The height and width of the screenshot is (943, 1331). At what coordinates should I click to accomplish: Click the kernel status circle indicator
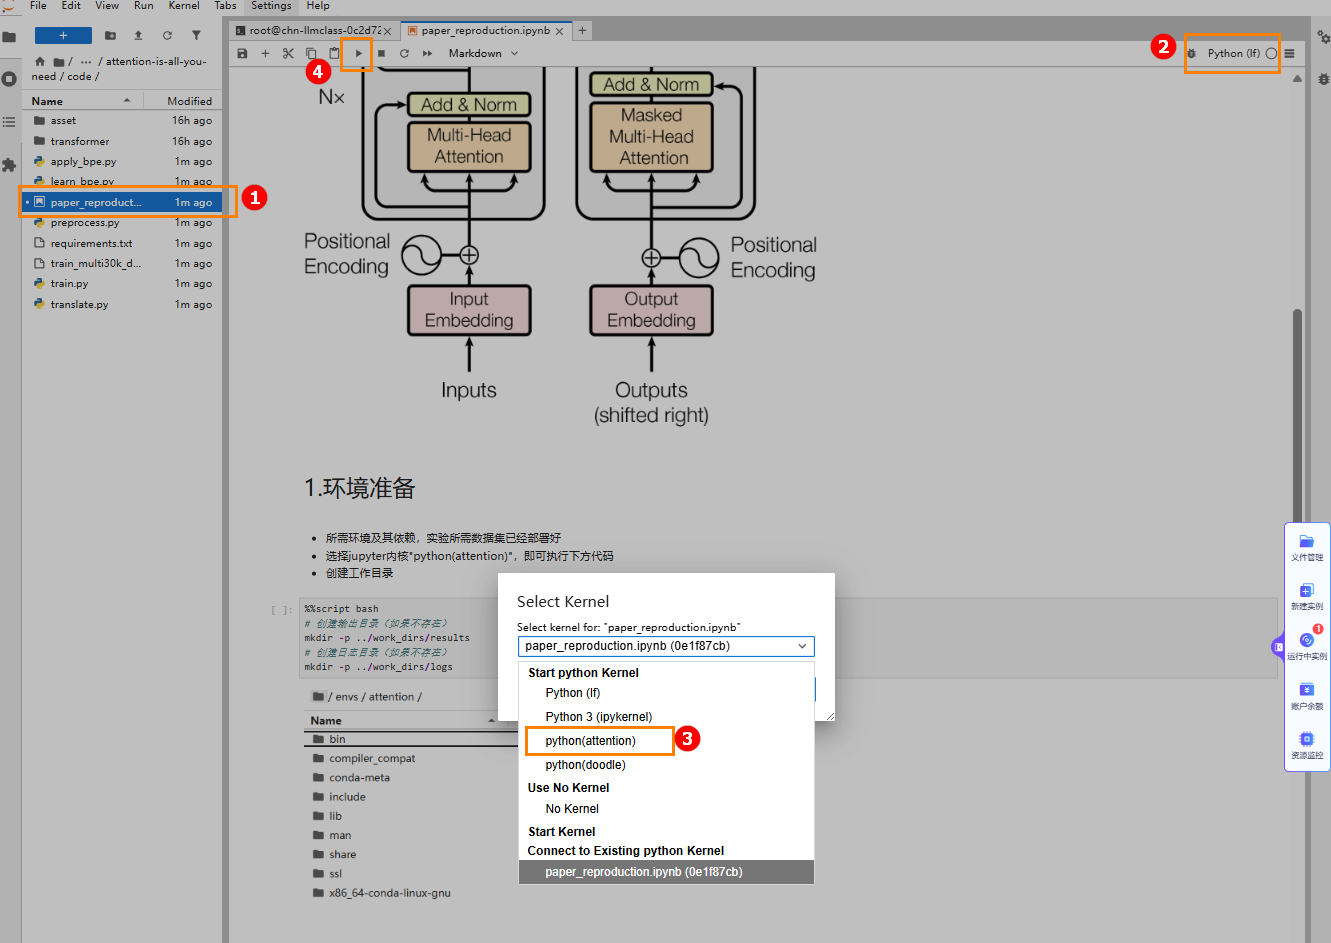click(x=1271, y=54)
